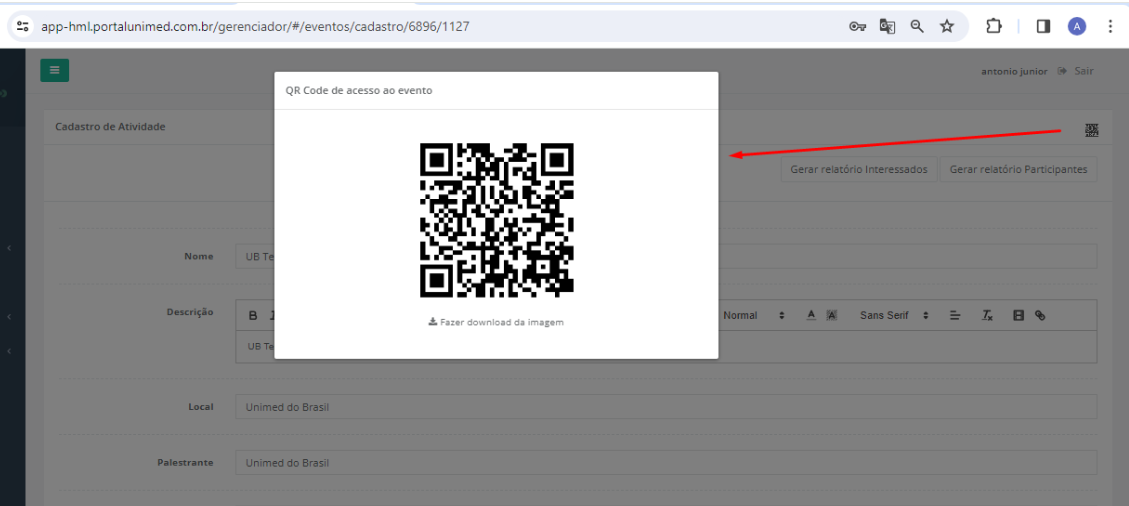
Task: Click into the Nome input field
Action: coord(666,256)
